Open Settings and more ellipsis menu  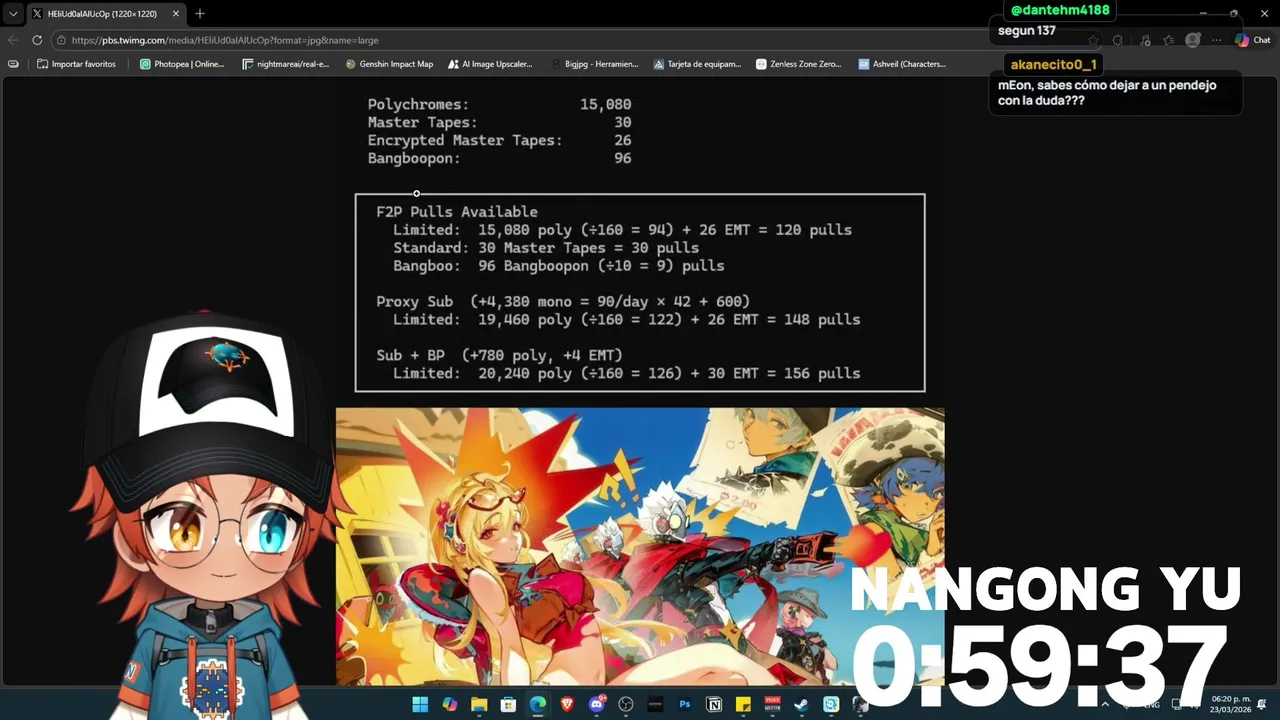click(1216, 40)
